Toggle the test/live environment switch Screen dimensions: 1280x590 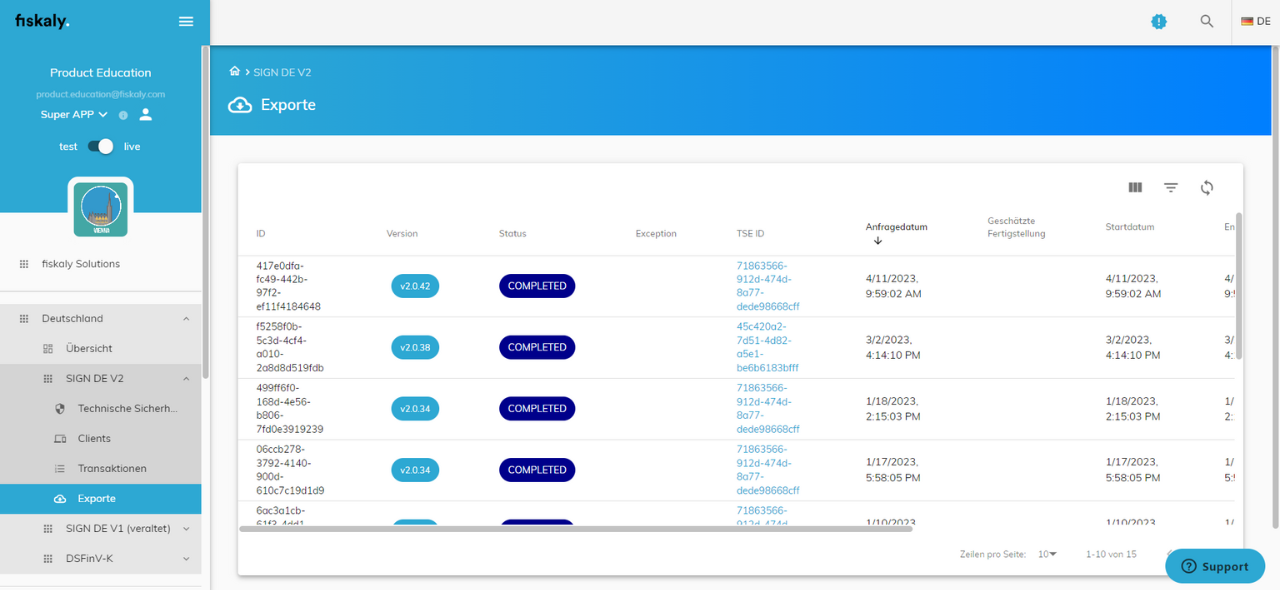click(100, 146)
